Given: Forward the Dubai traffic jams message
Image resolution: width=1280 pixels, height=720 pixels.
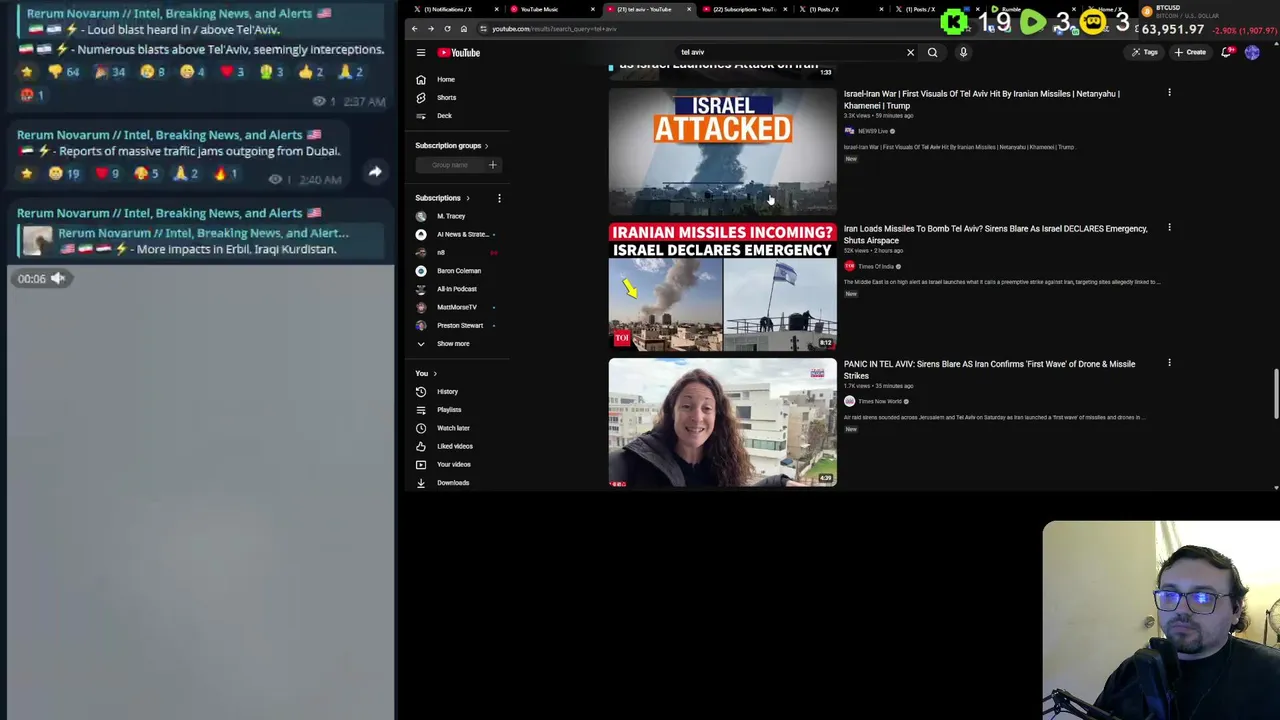Looking at the screenshot, I should click(x=375, y=172).
